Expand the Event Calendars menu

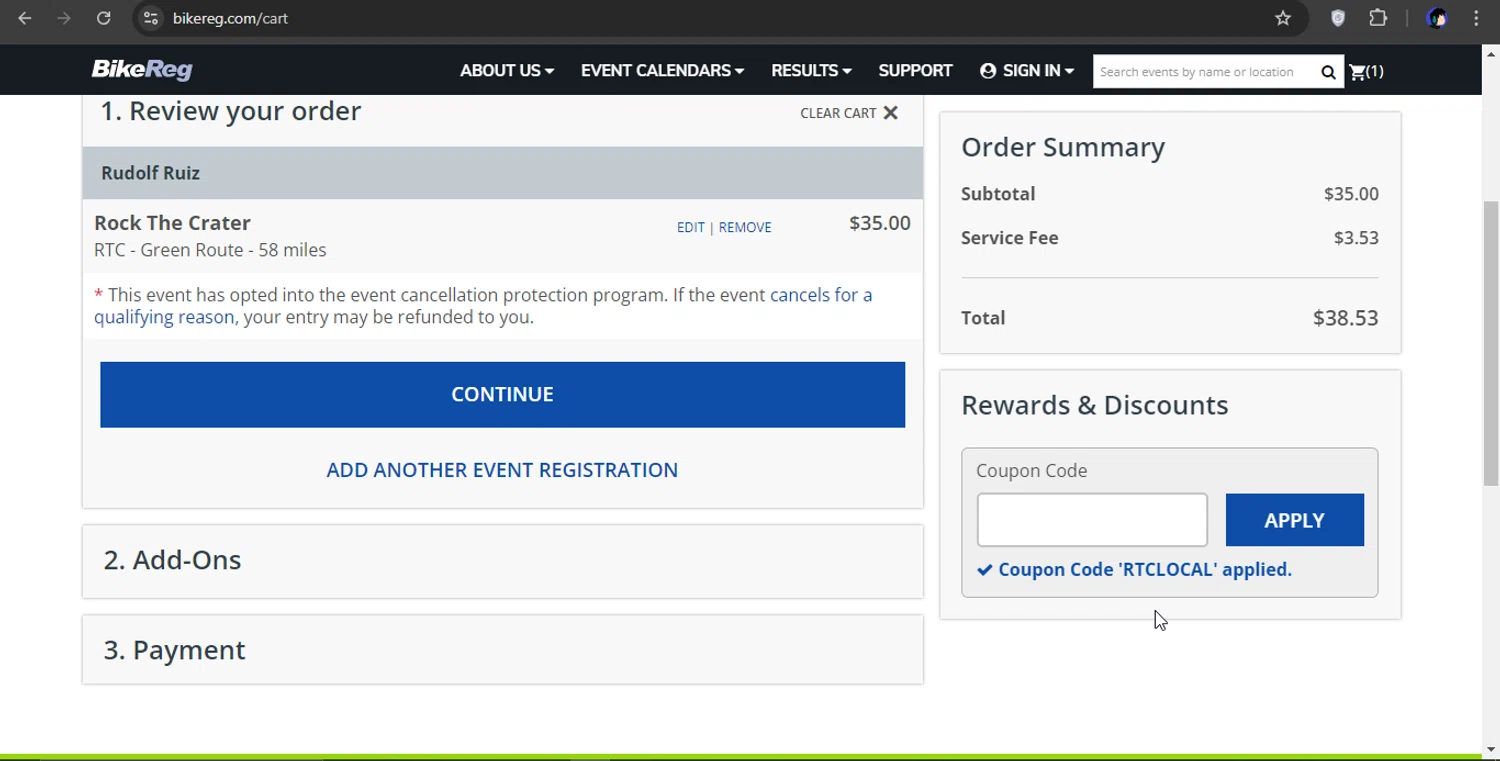pyautogui.click(x=662, y=71)
